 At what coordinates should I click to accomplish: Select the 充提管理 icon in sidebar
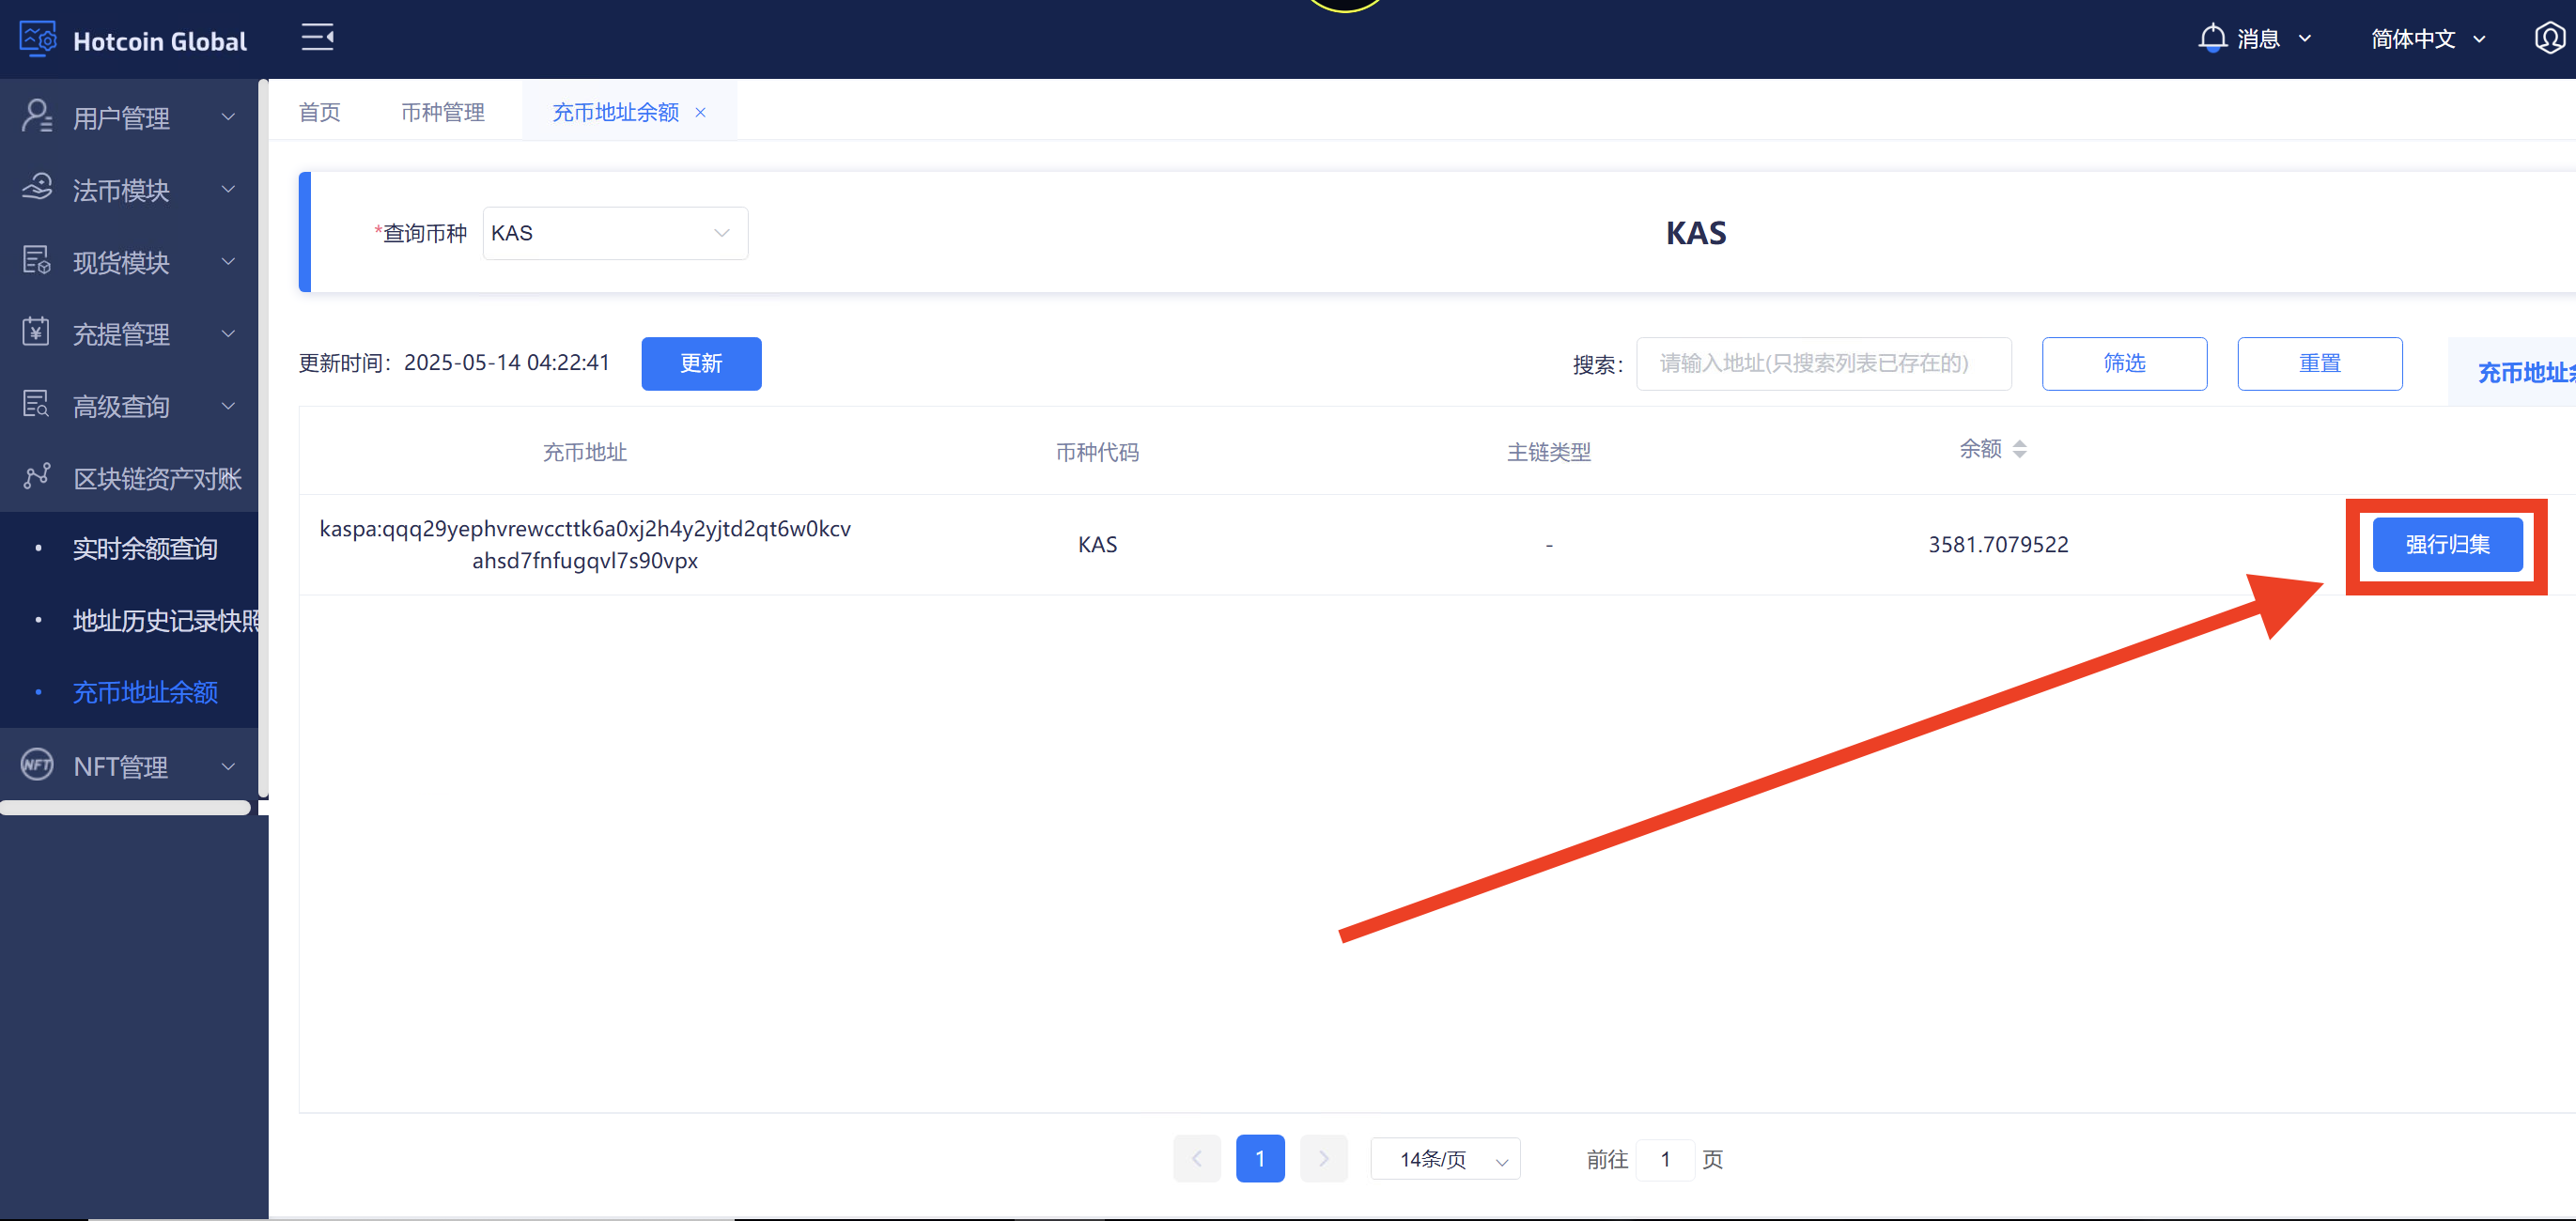(x=37, y=333)
